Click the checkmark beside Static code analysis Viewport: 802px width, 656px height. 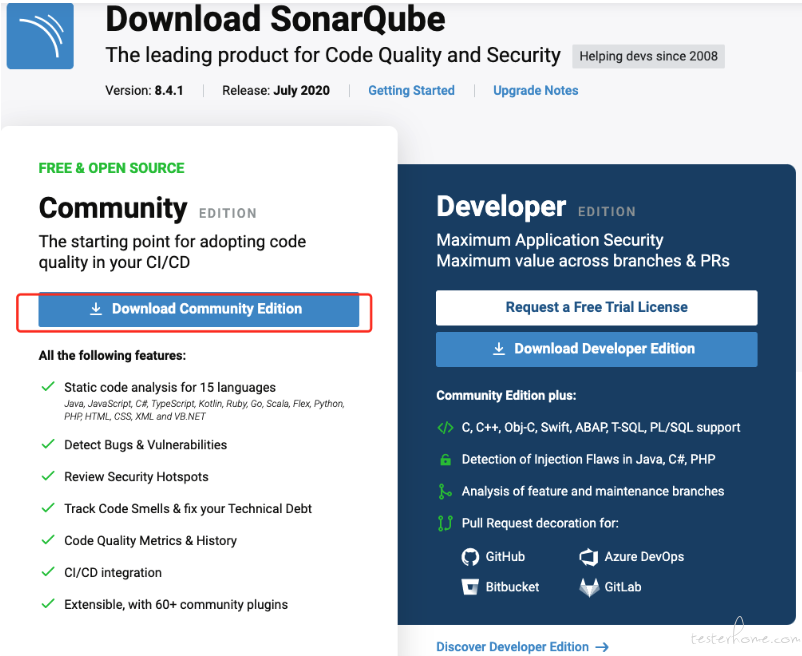click(x=48, y=387)
